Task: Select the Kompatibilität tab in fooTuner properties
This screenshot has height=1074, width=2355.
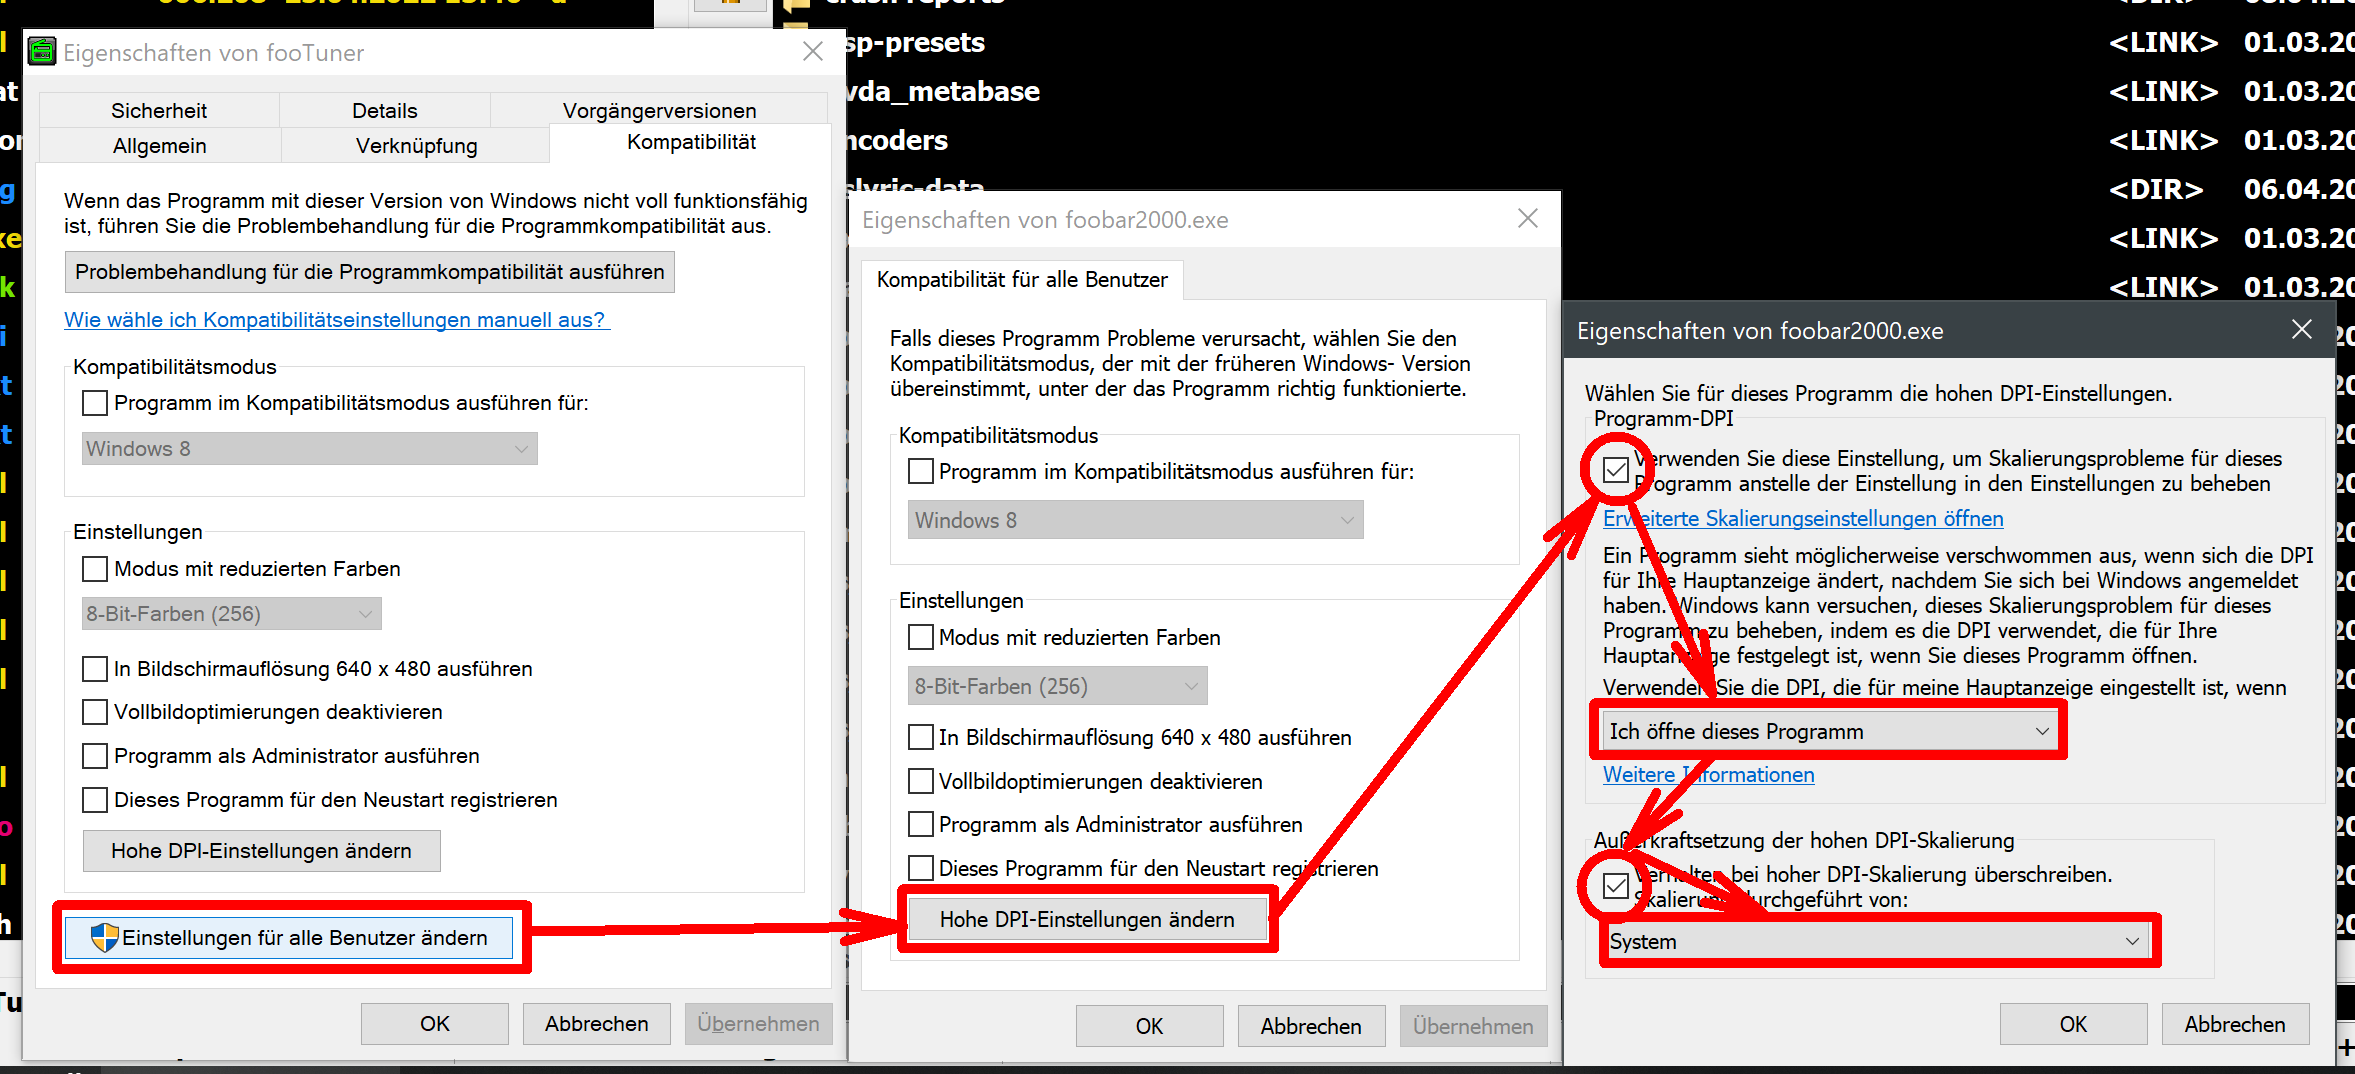Action: (691, 142)
